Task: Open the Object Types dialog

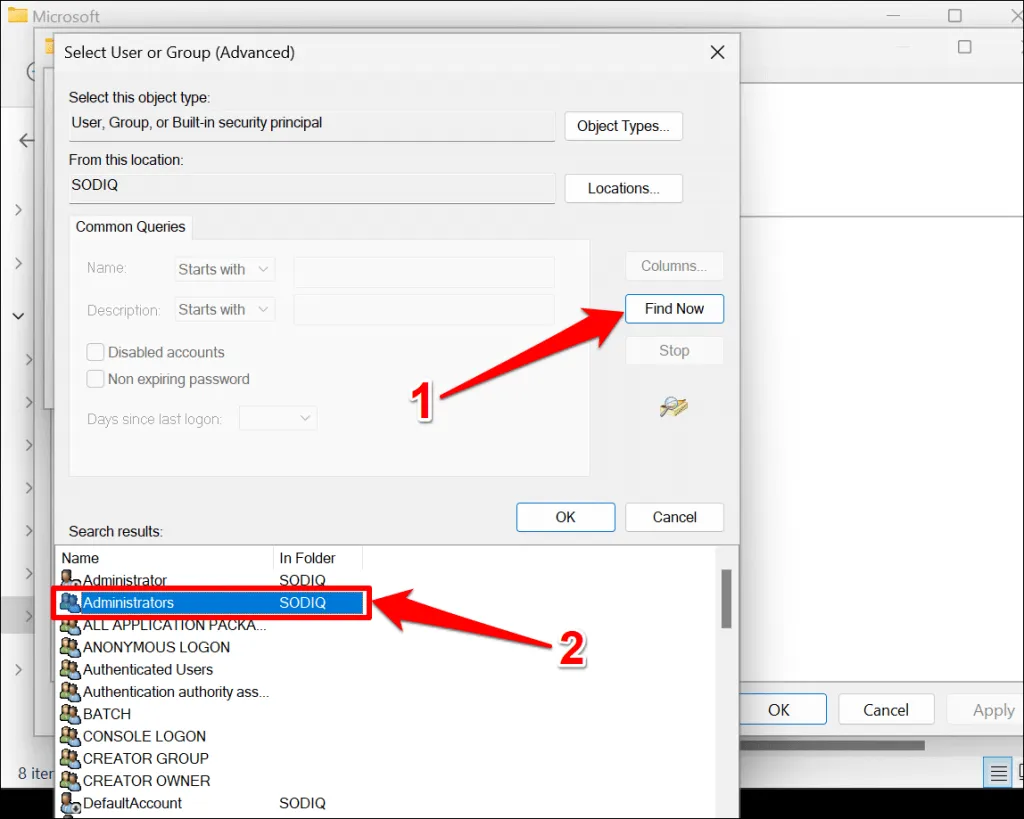Action: (623, 126)
